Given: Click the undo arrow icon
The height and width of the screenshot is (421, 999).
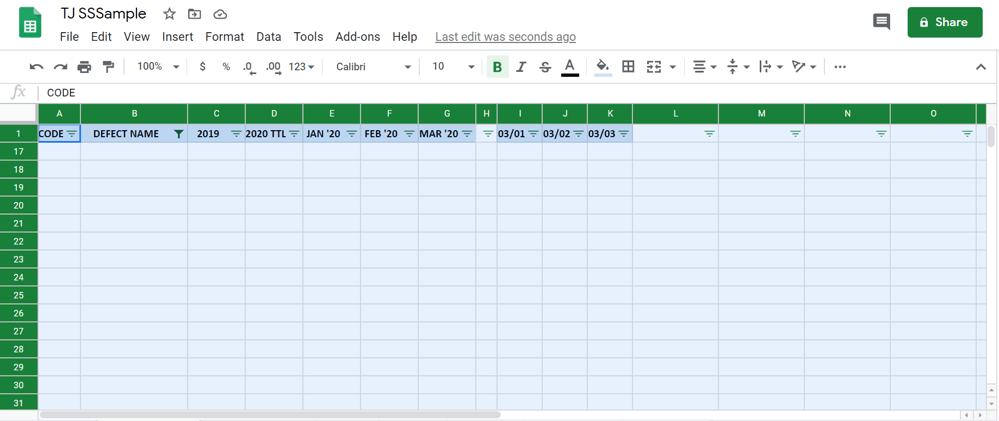Looking at the screenshot, I should tap(36, 67).
